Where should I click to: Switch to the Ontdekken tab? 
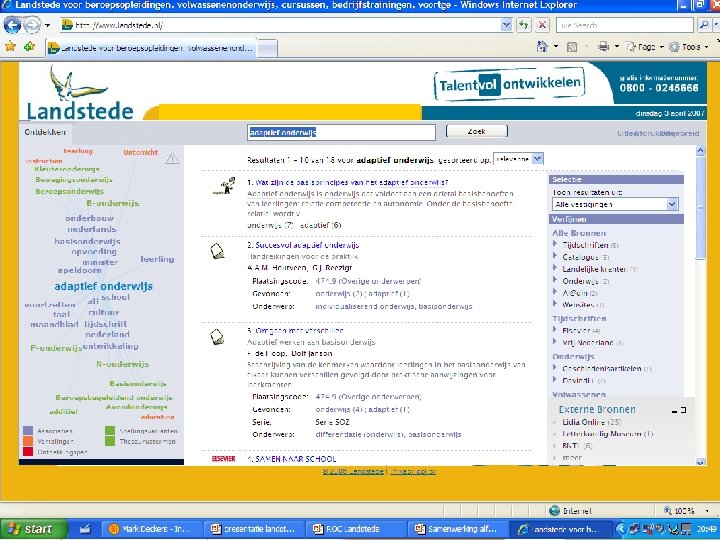coord(45,132)
